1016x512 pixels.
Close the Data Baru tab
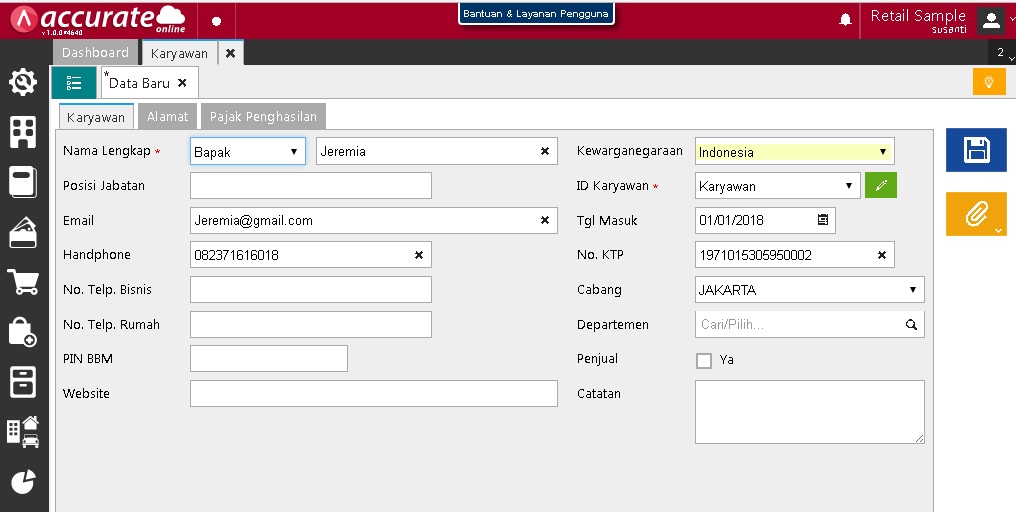[182, 83]
